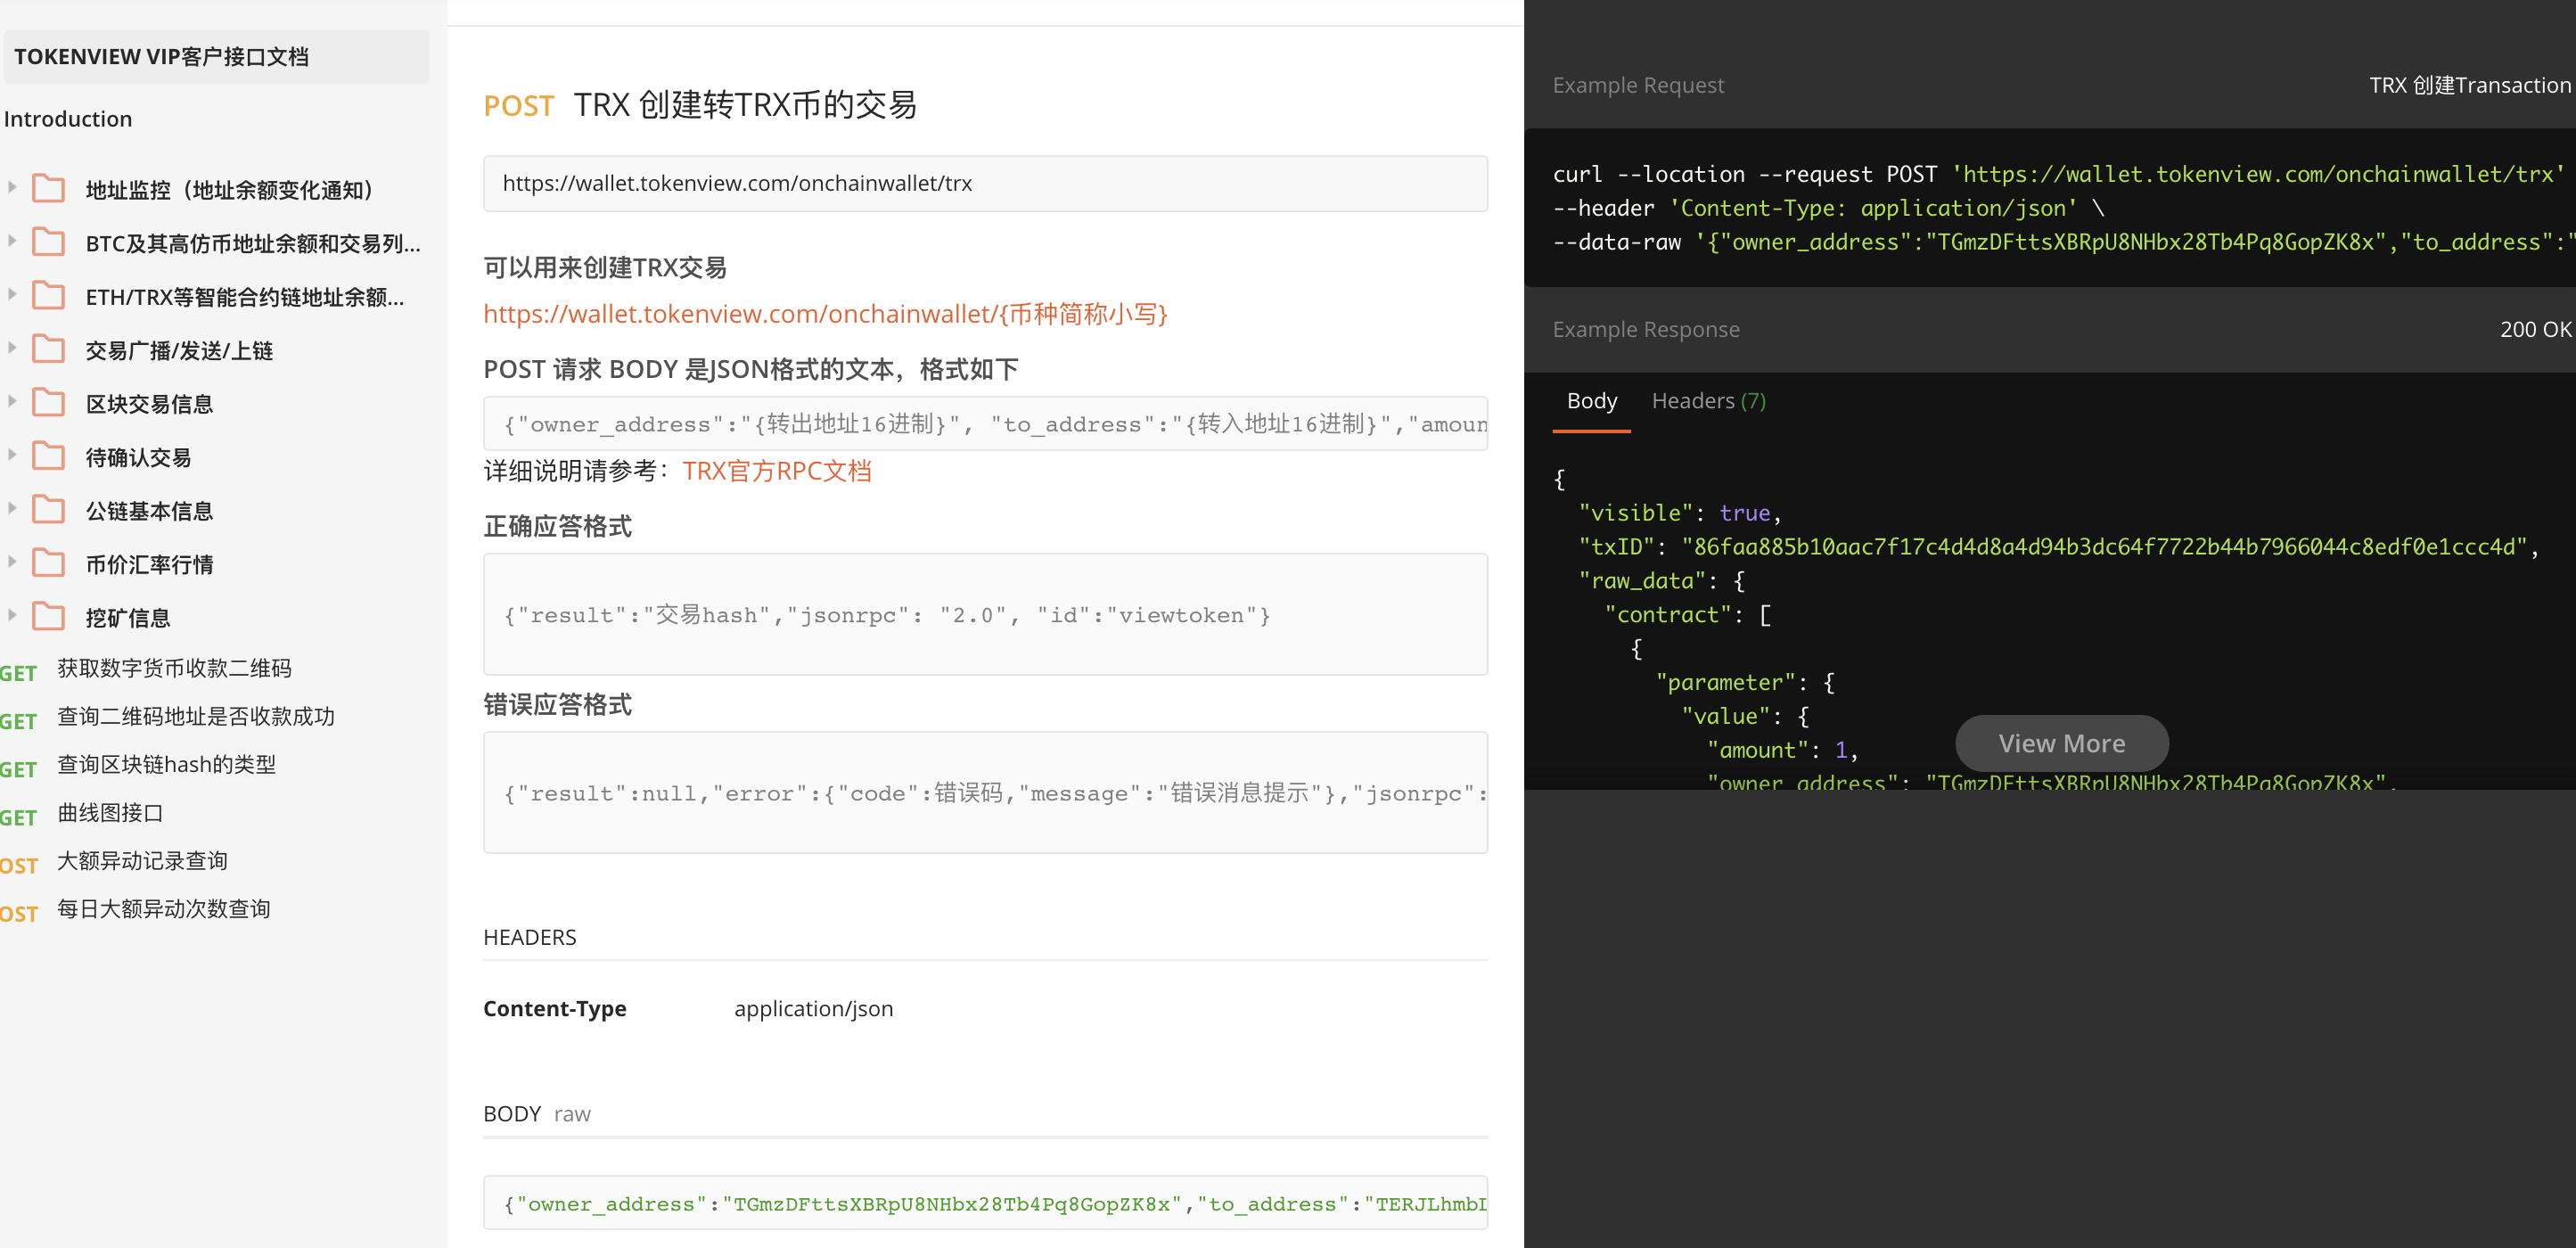Click the POST TRX 创建转TRX币的交易 heading
The image size is (2576, 1248).
point(700,104)
